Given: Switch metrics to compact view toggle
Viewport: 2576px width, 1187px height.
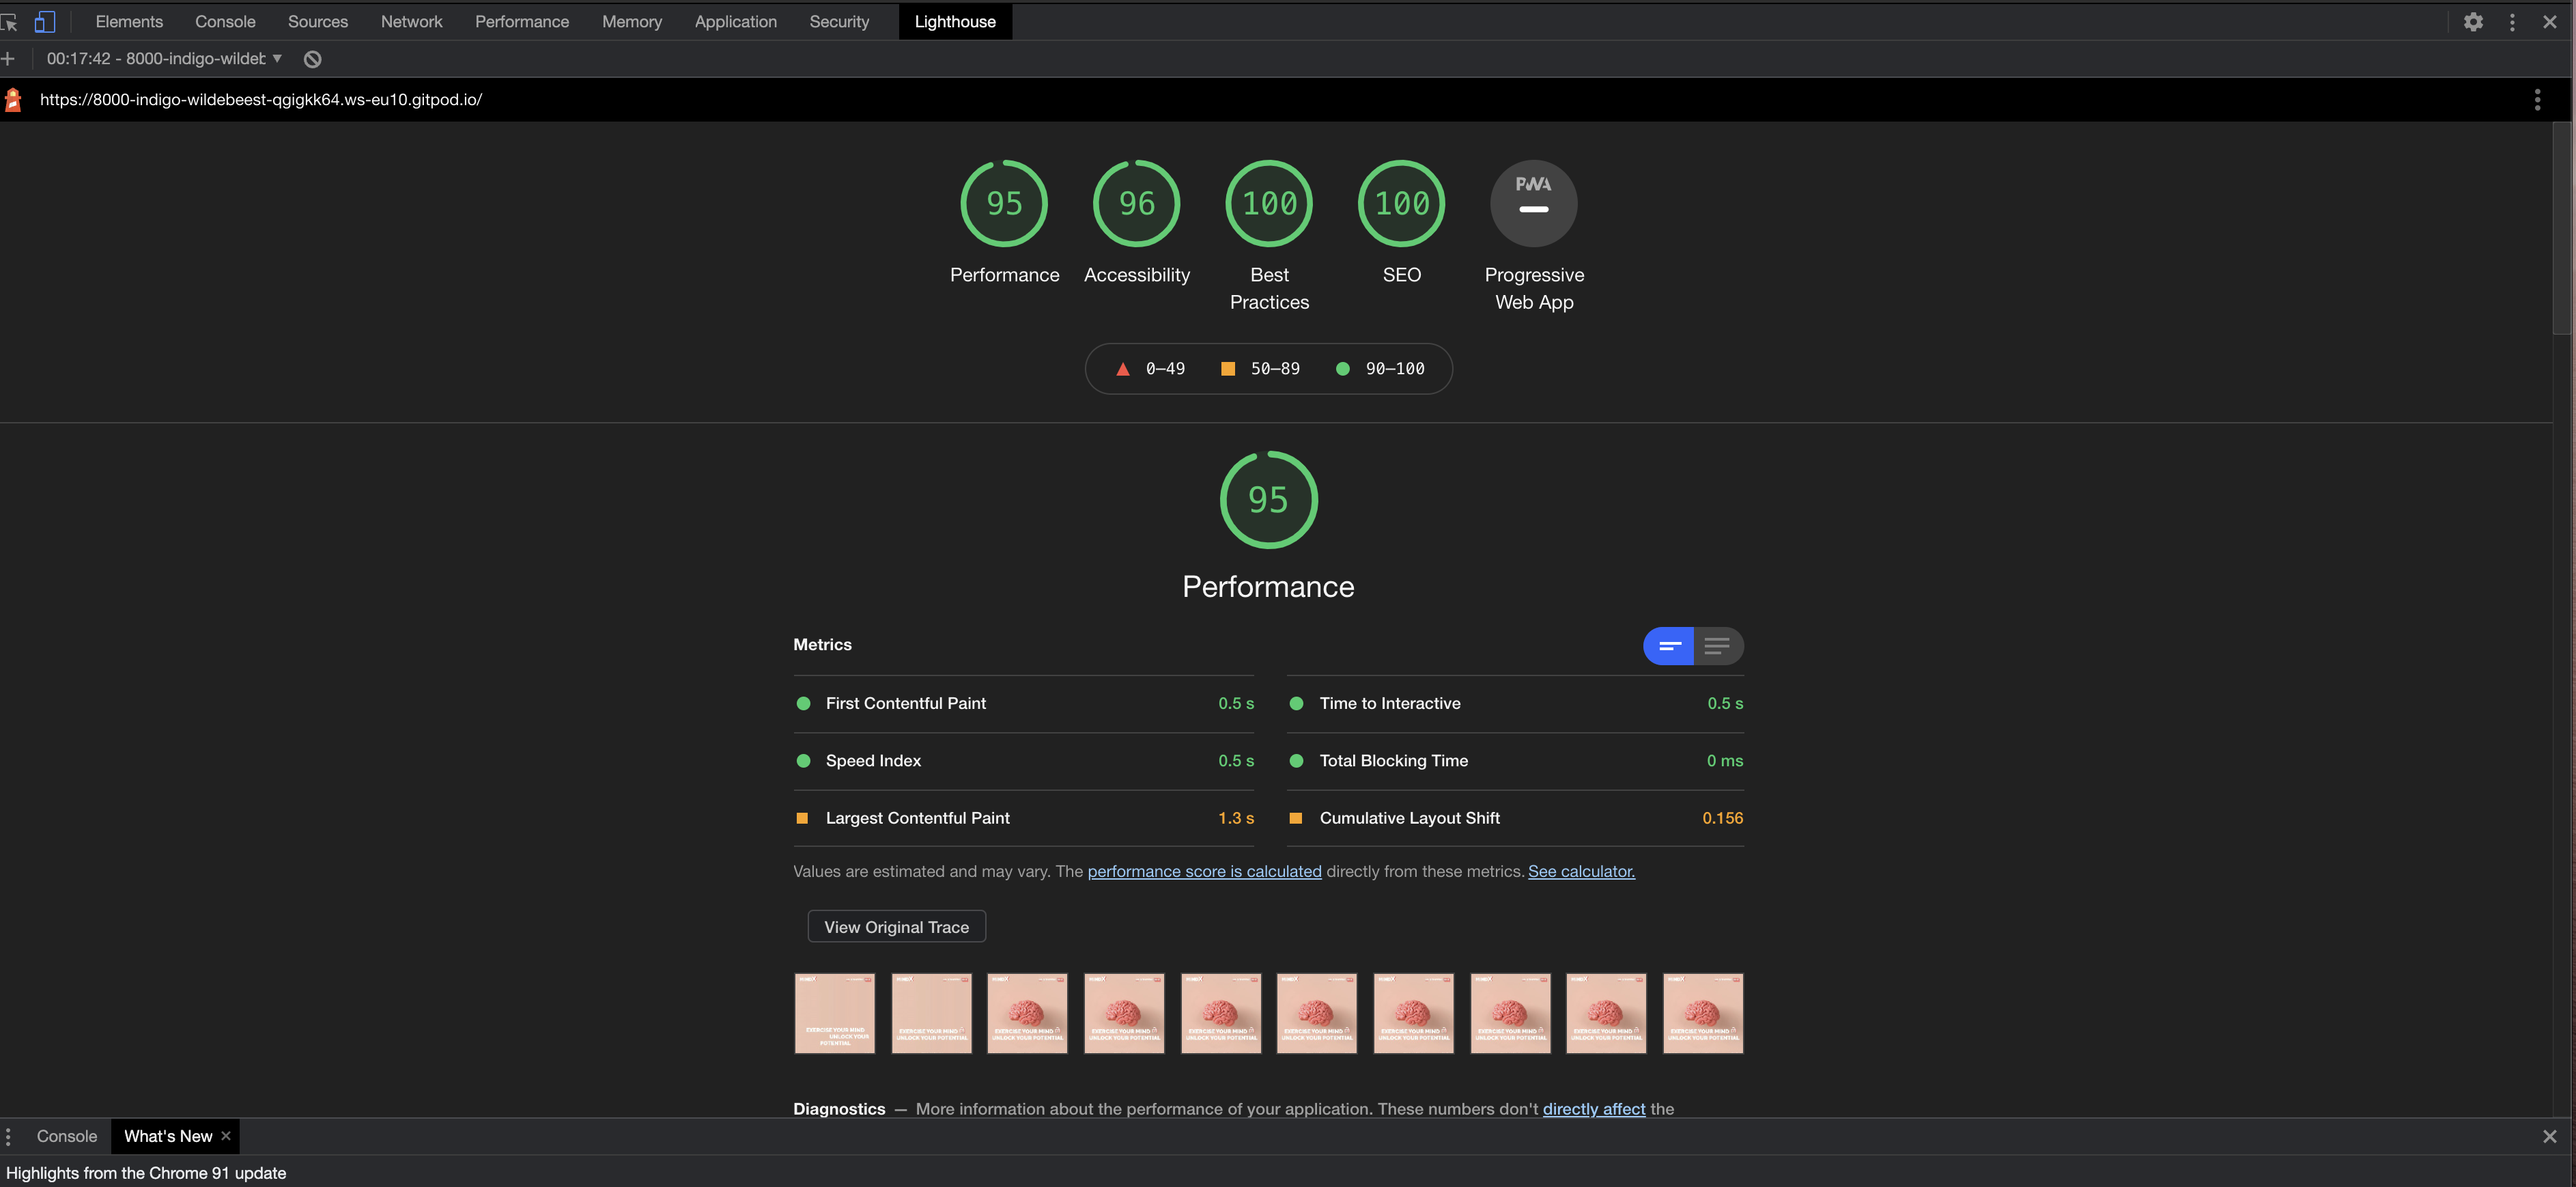Looking at the screenshot, I should click(x=1669, y=646).
